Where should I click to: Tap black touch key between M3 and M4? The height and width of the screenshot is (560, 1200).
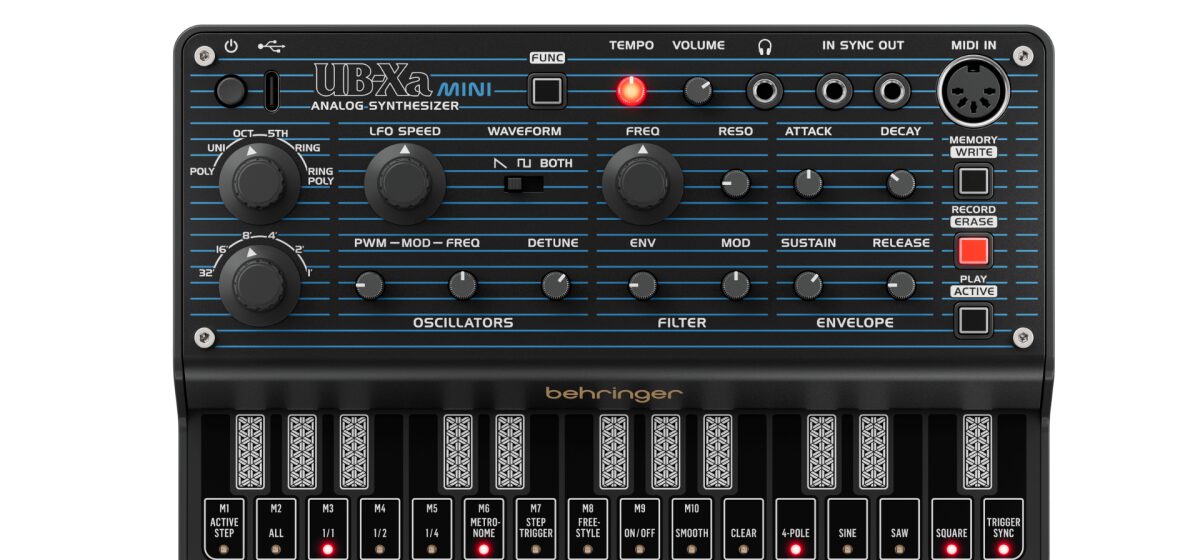pyautogui.click(x=354, y=450)
